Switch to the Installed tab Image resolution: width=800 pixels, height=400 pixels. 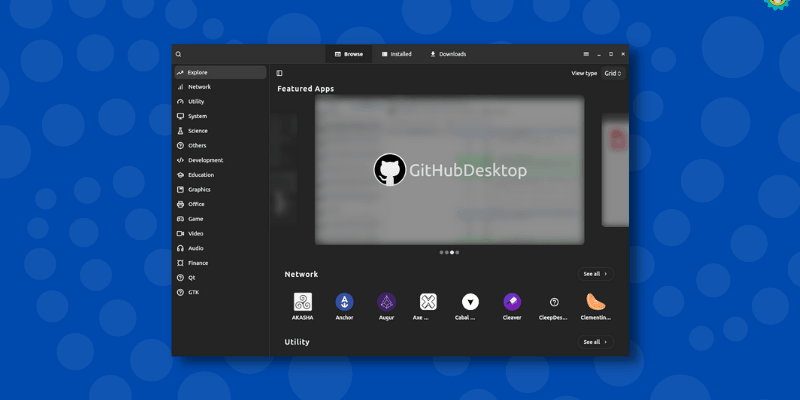point(396,54)
